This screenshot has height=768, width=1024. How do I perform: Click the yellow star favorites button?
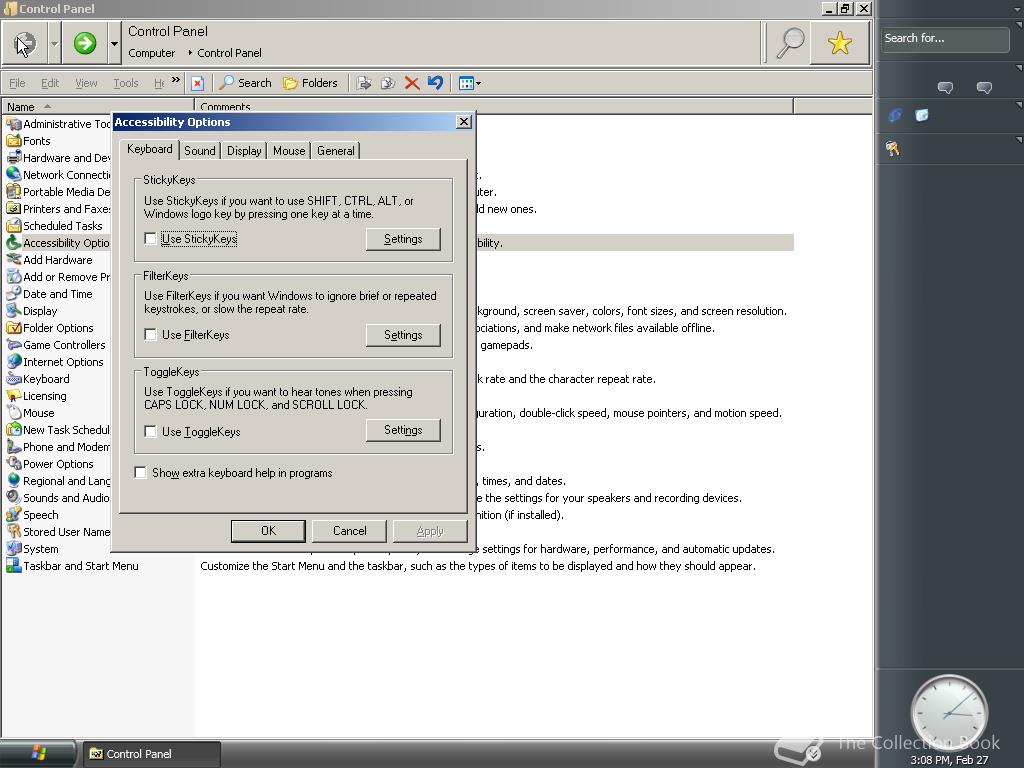click(840, 43)
